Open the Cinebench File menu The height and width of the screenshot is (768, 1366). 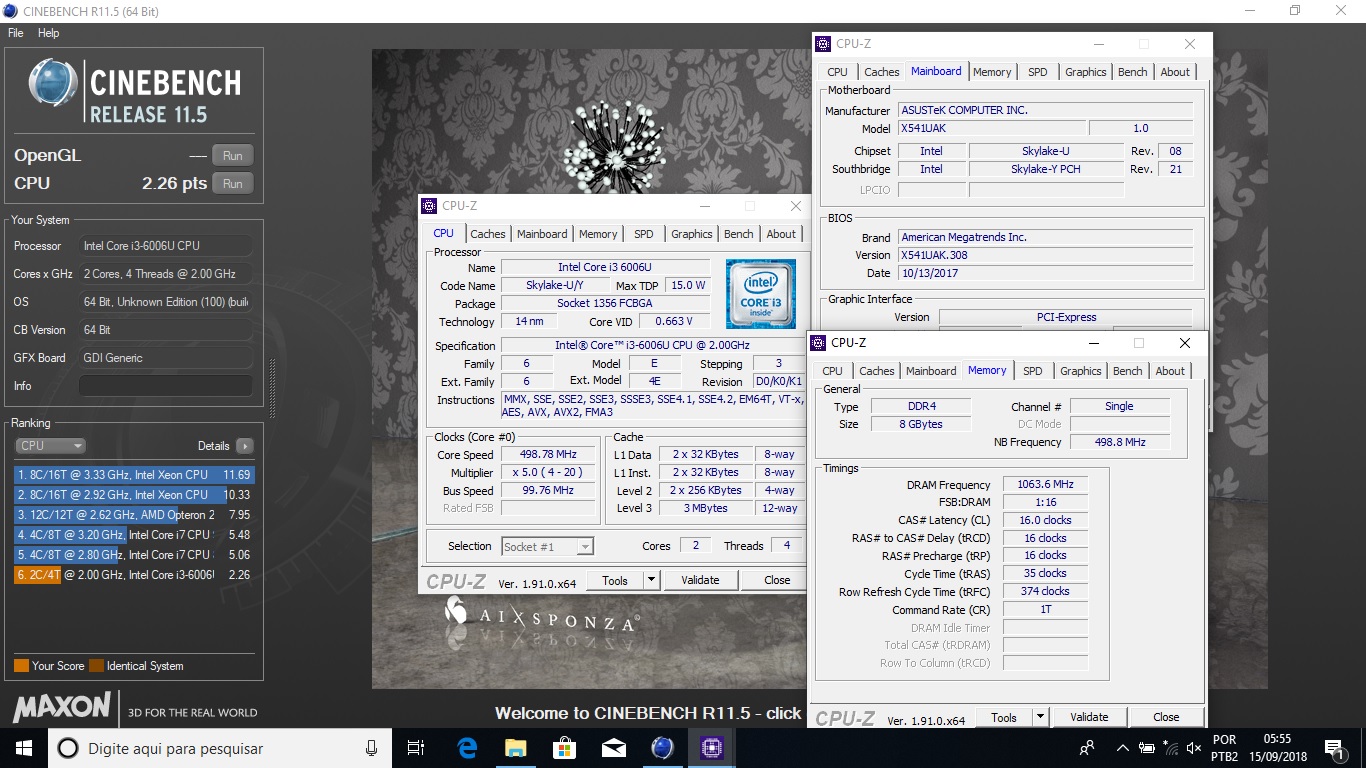(x=15, y=33)
